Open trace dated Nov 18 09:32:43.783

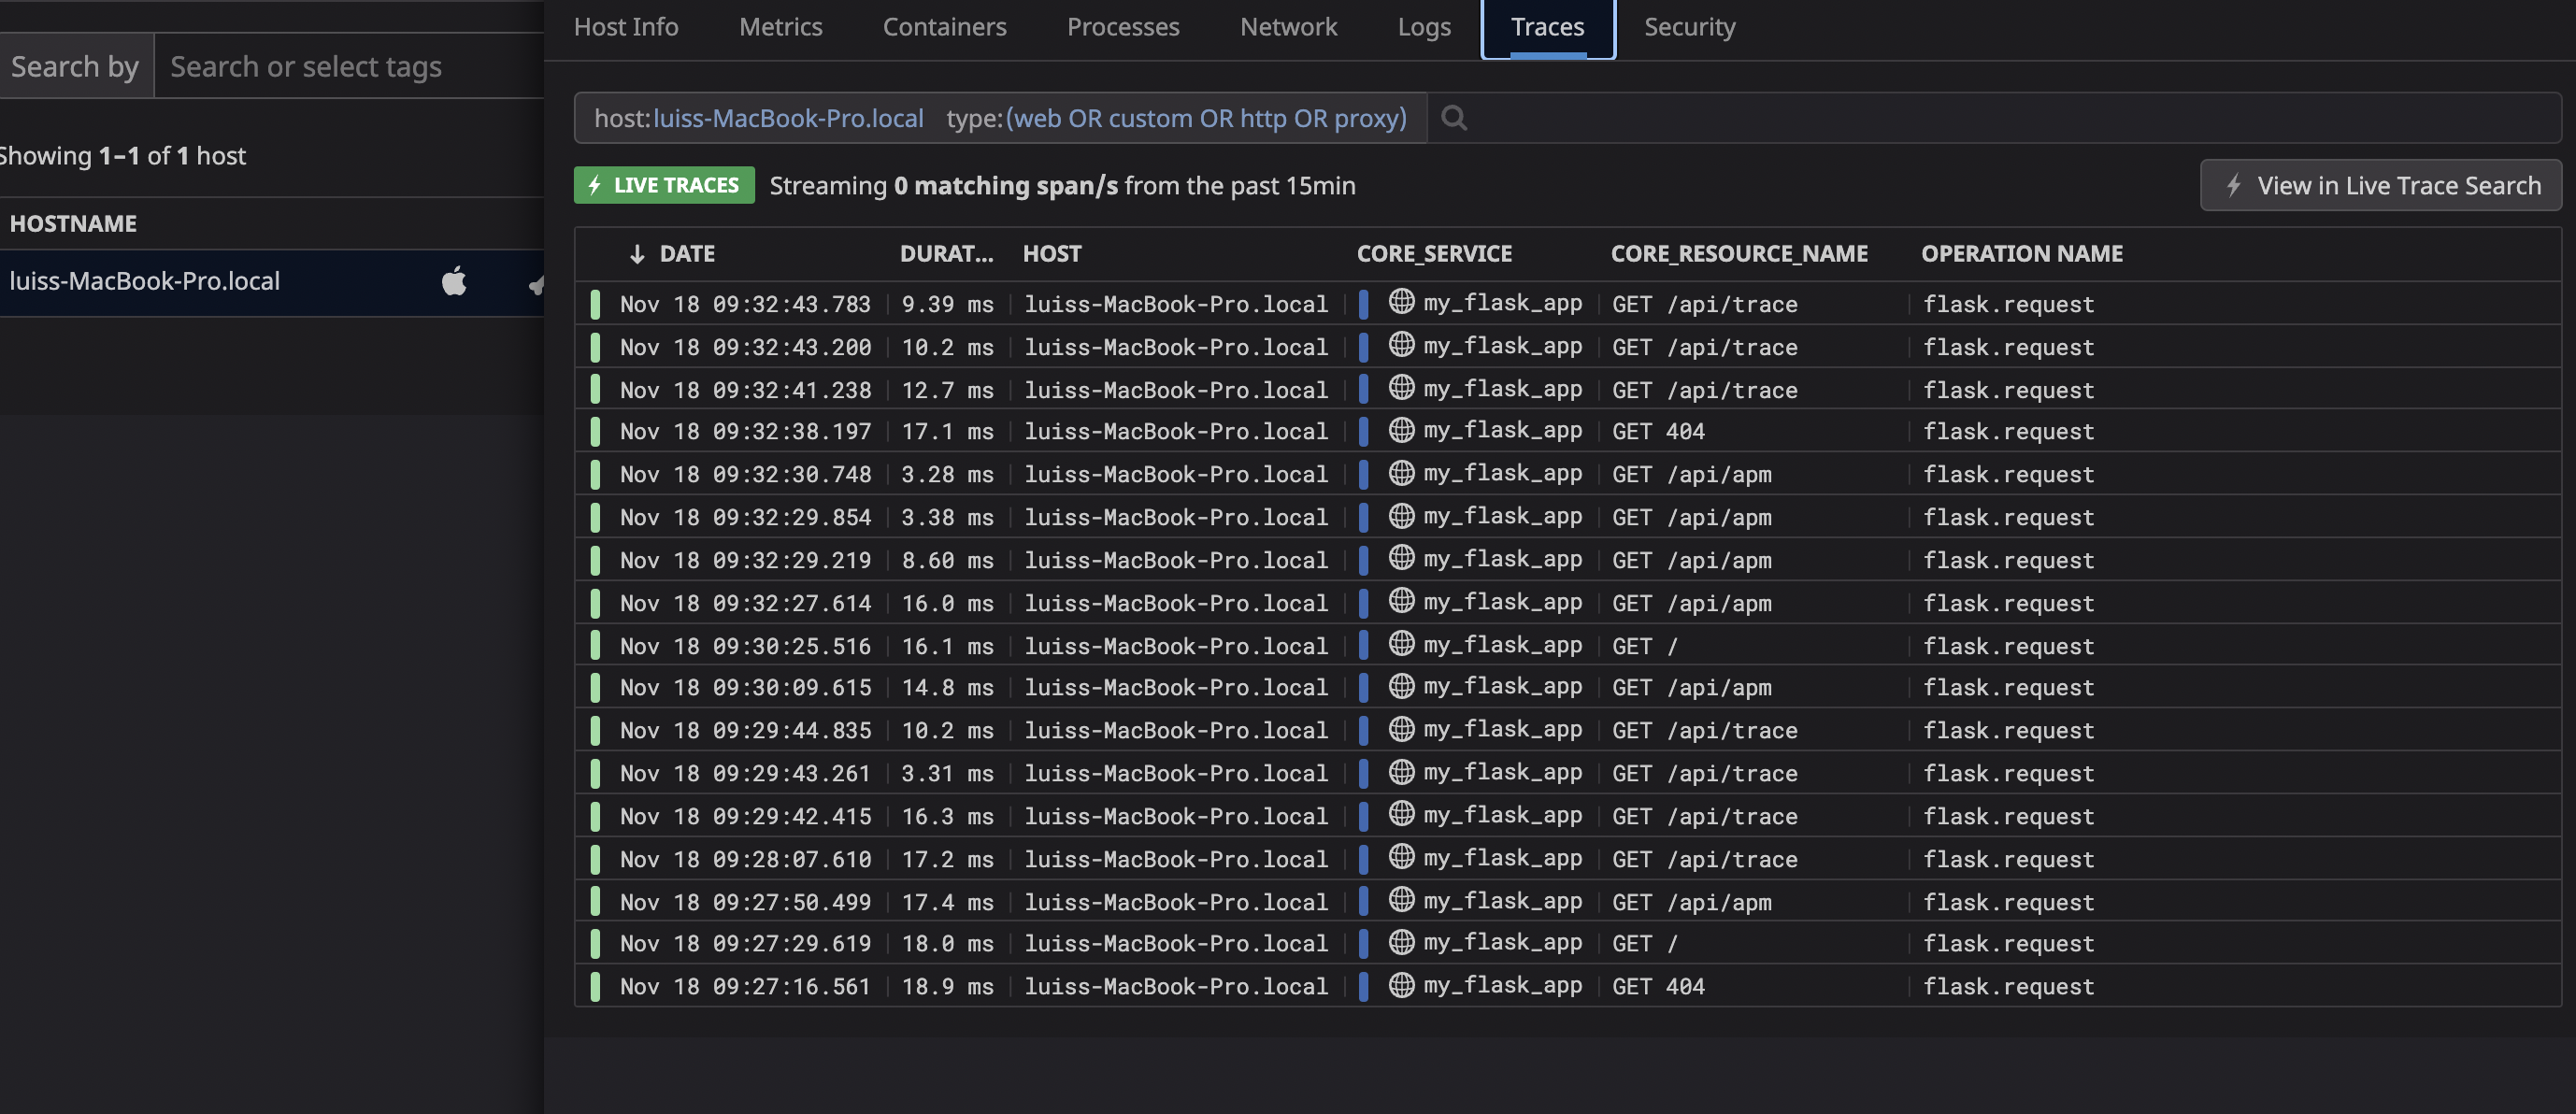(x=1567, y=304)
